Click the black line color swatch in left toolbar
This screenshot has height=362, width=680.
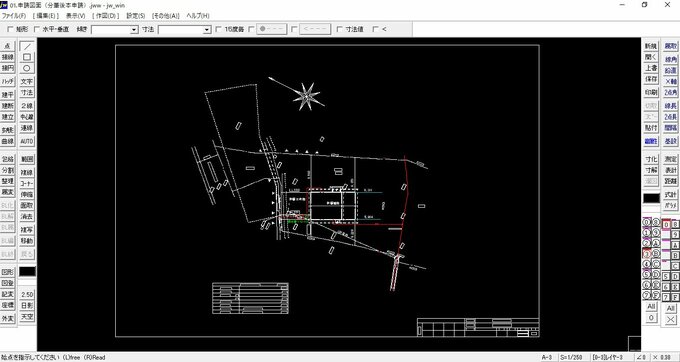(27, 271)
